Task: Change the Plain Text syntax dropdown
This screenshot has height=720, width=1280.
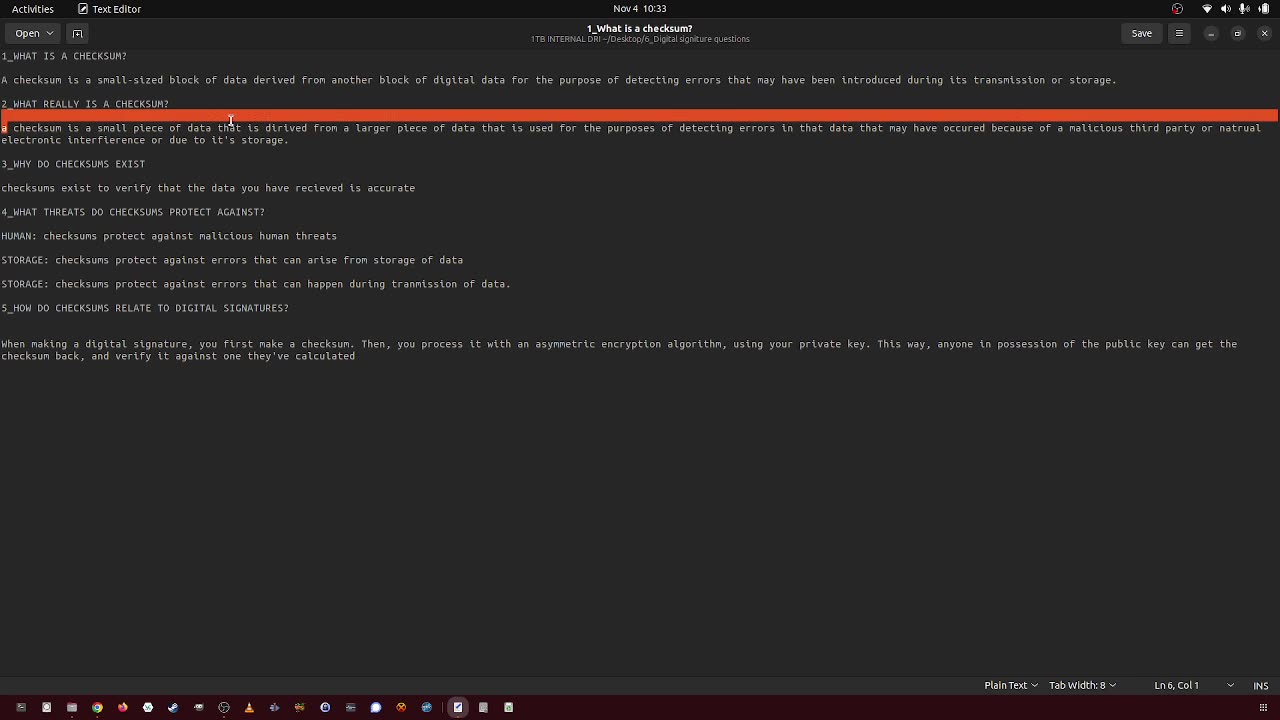Action: point(1011,685)
